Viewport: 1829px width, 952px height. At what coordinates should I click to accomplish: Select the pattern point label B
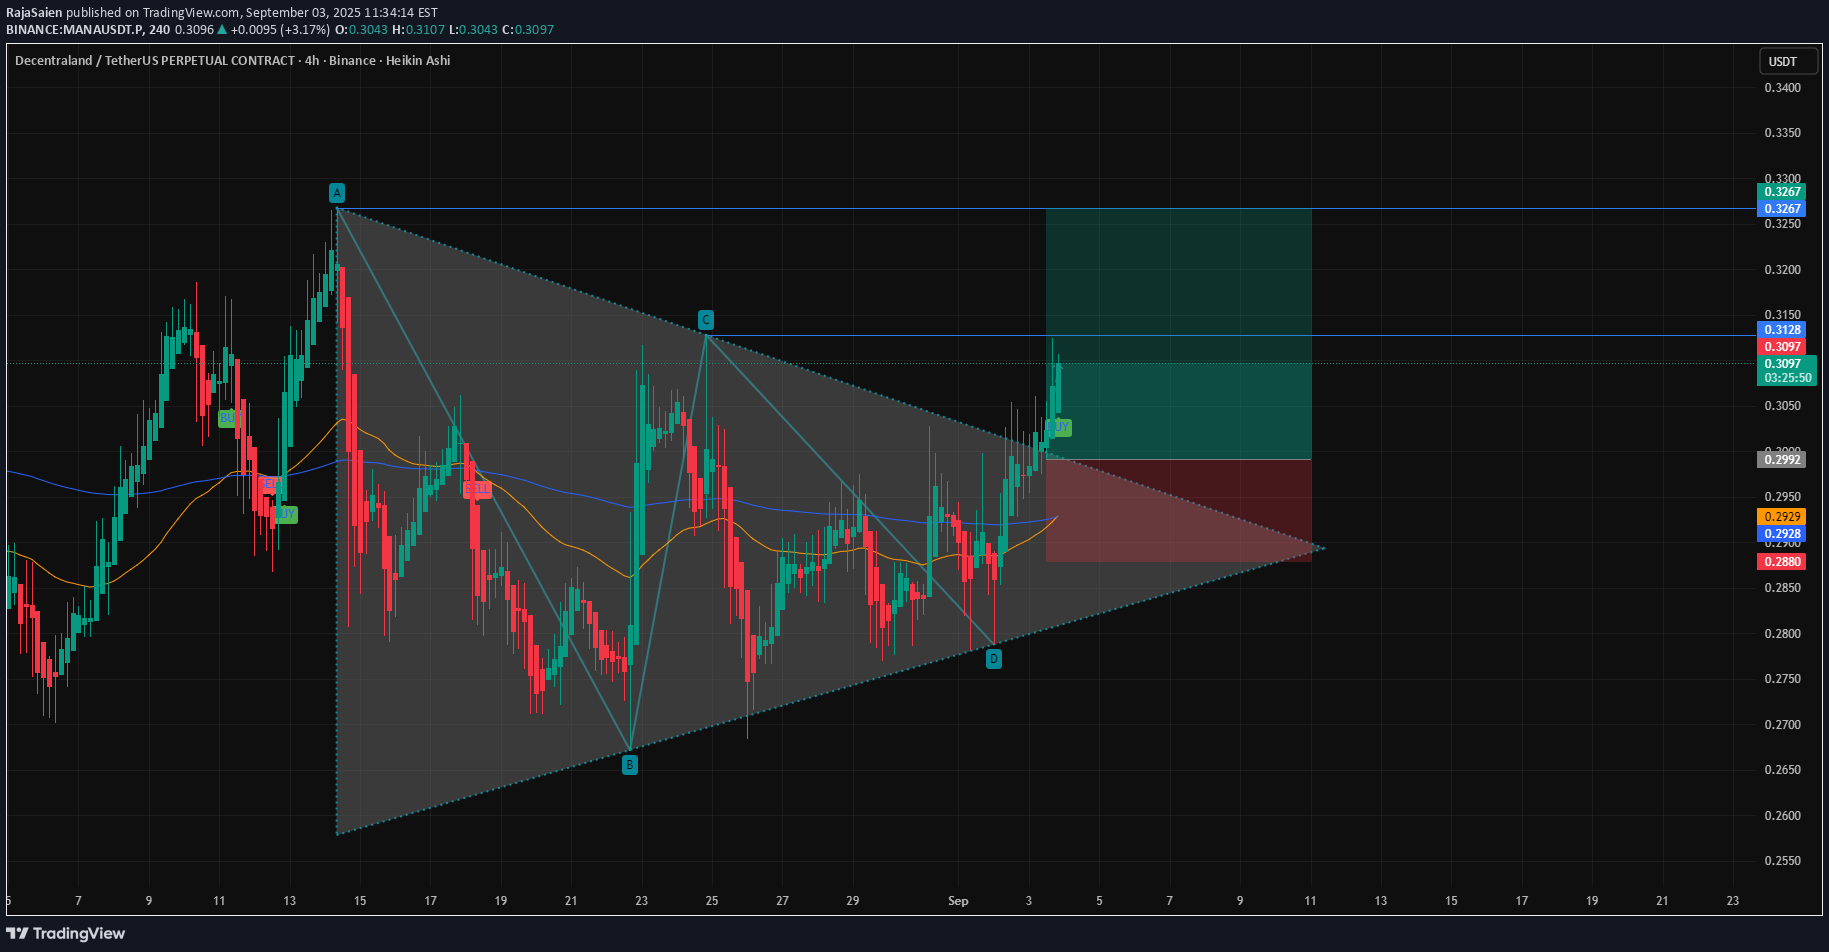tap(629, 765)
